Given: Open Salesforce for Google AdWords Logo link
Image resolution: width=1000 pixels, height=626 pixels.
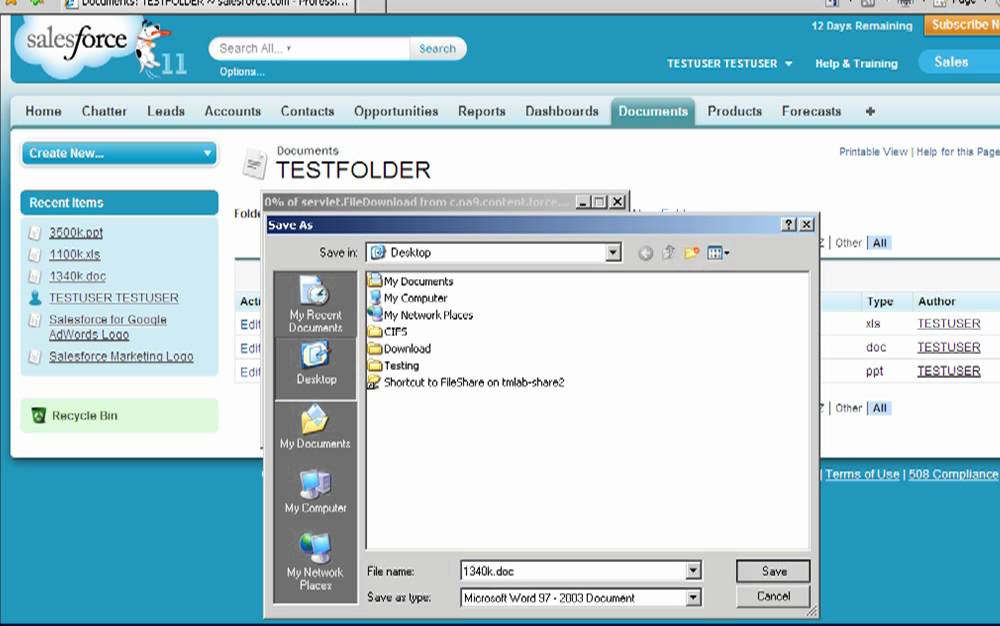Looking at the screenshot, I should pyautogui.click(x=108, y=327).
